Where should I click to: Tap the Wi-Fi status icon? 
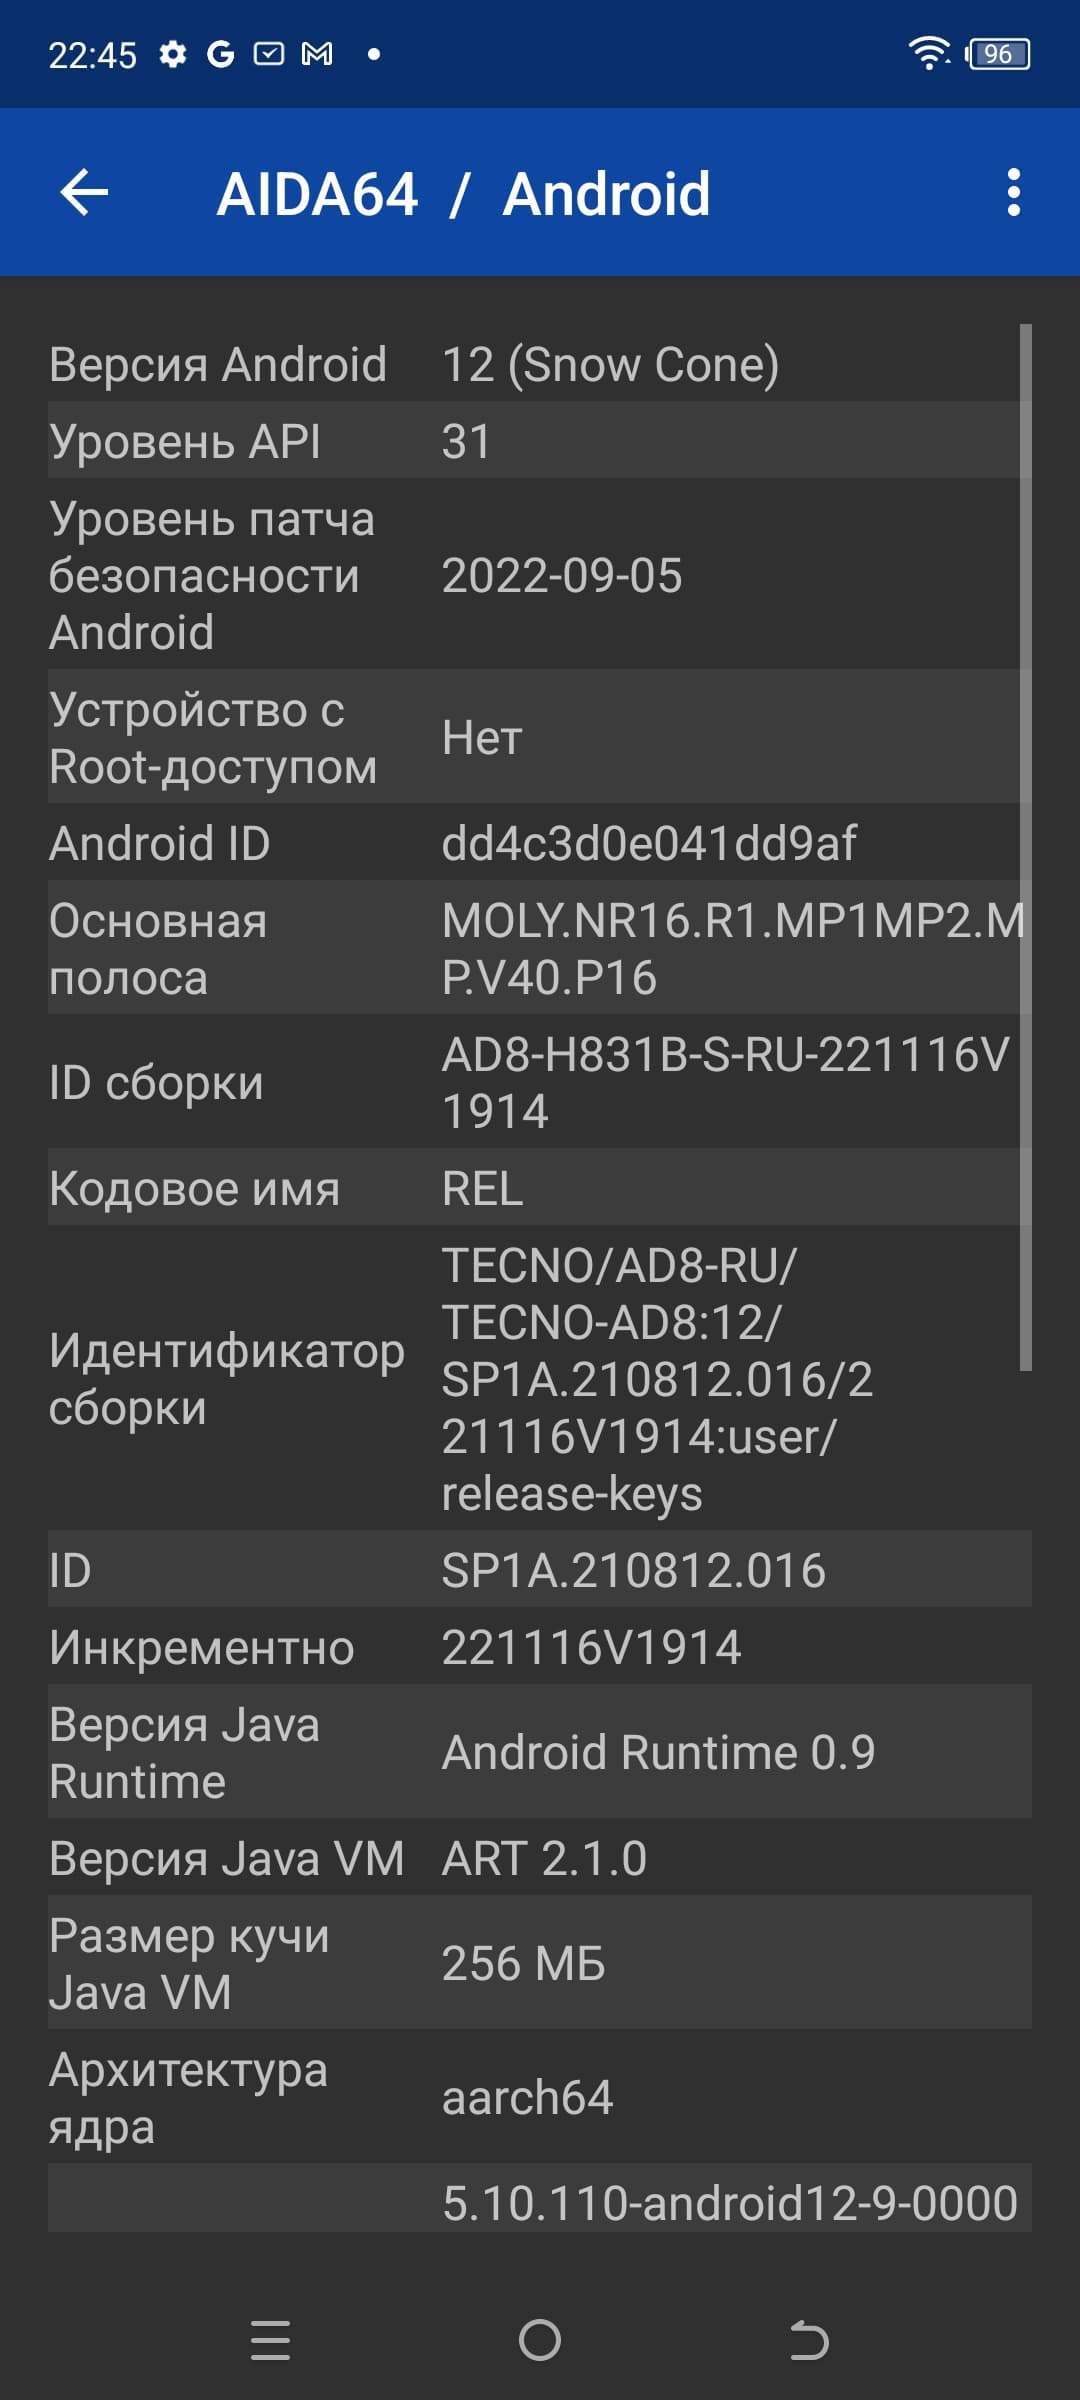tap(929, 53)
